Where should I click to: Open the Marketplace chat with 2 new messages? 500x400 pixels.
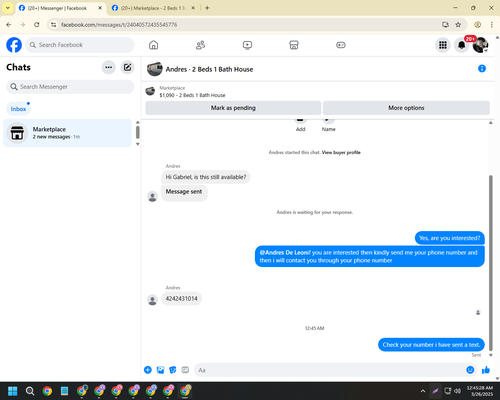tap(67, 133)
